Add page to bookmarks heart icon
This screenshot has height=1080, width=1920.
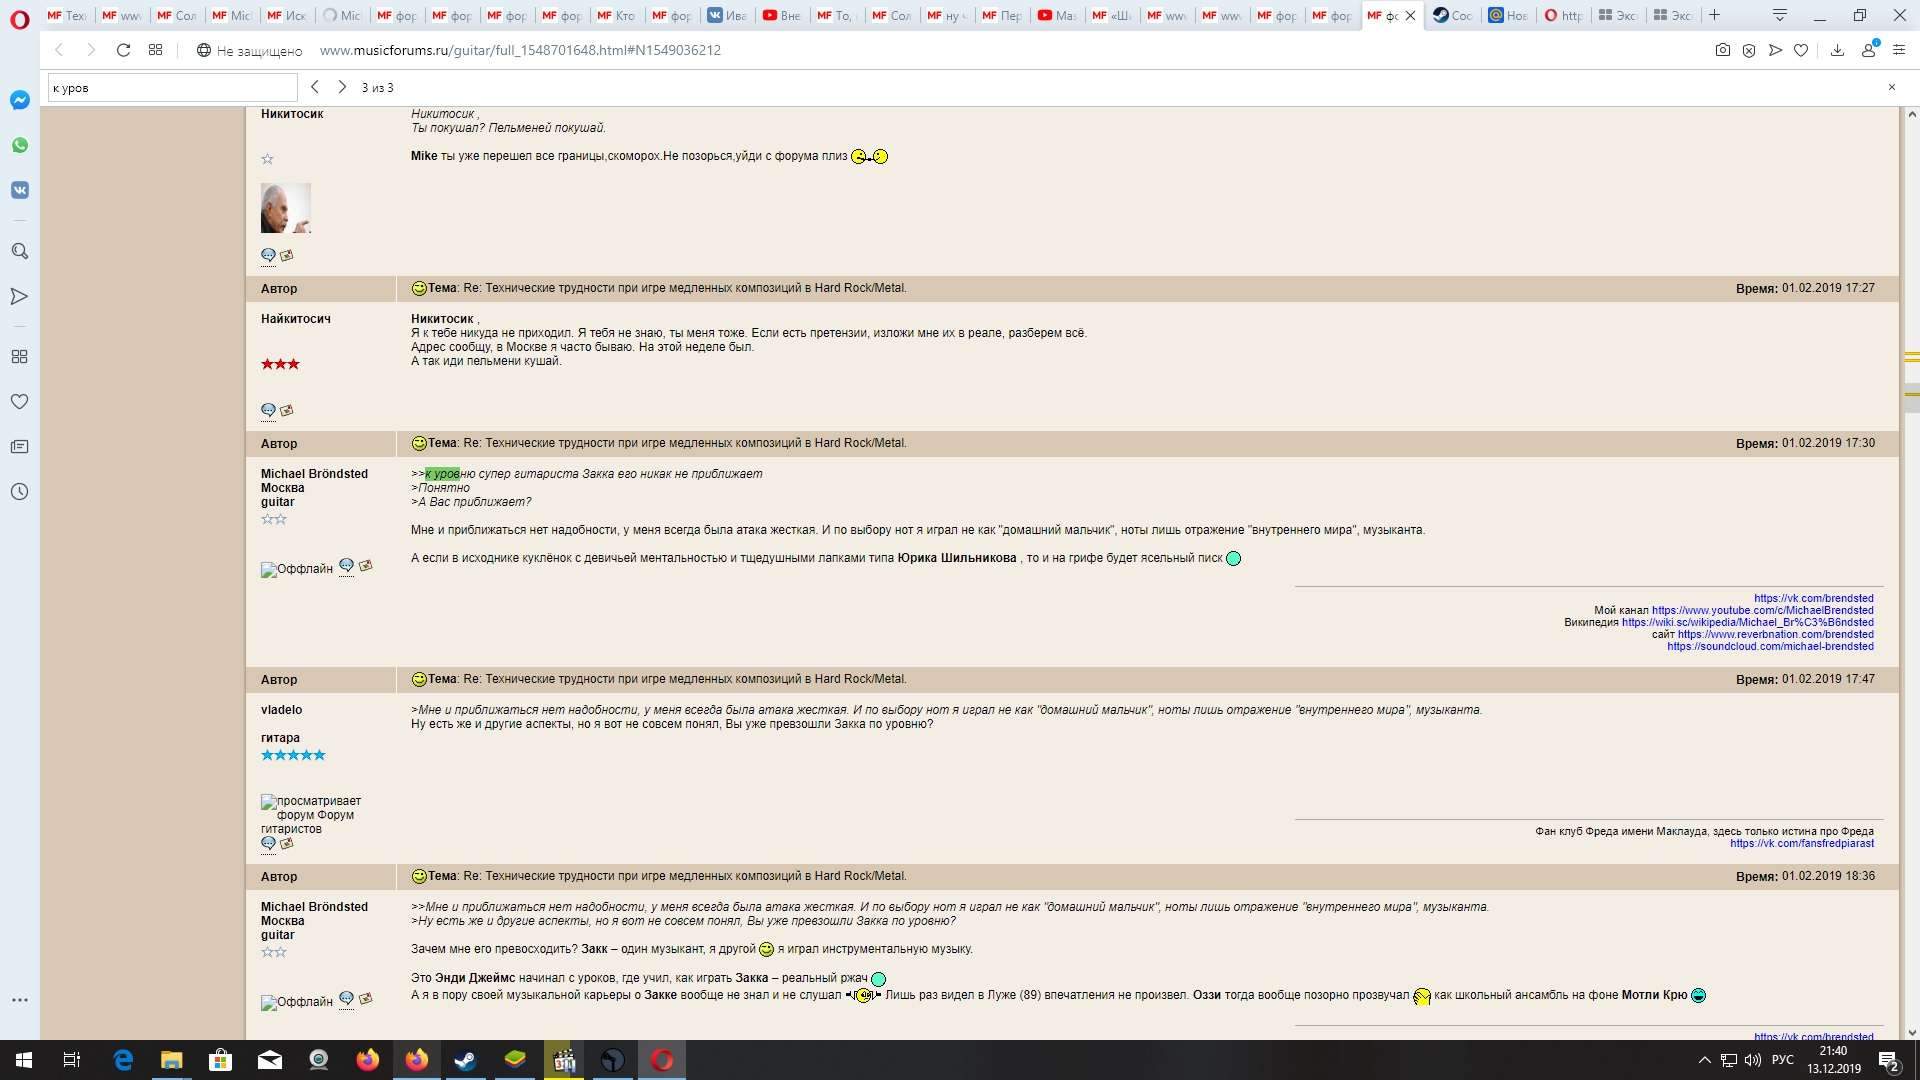1801,50
